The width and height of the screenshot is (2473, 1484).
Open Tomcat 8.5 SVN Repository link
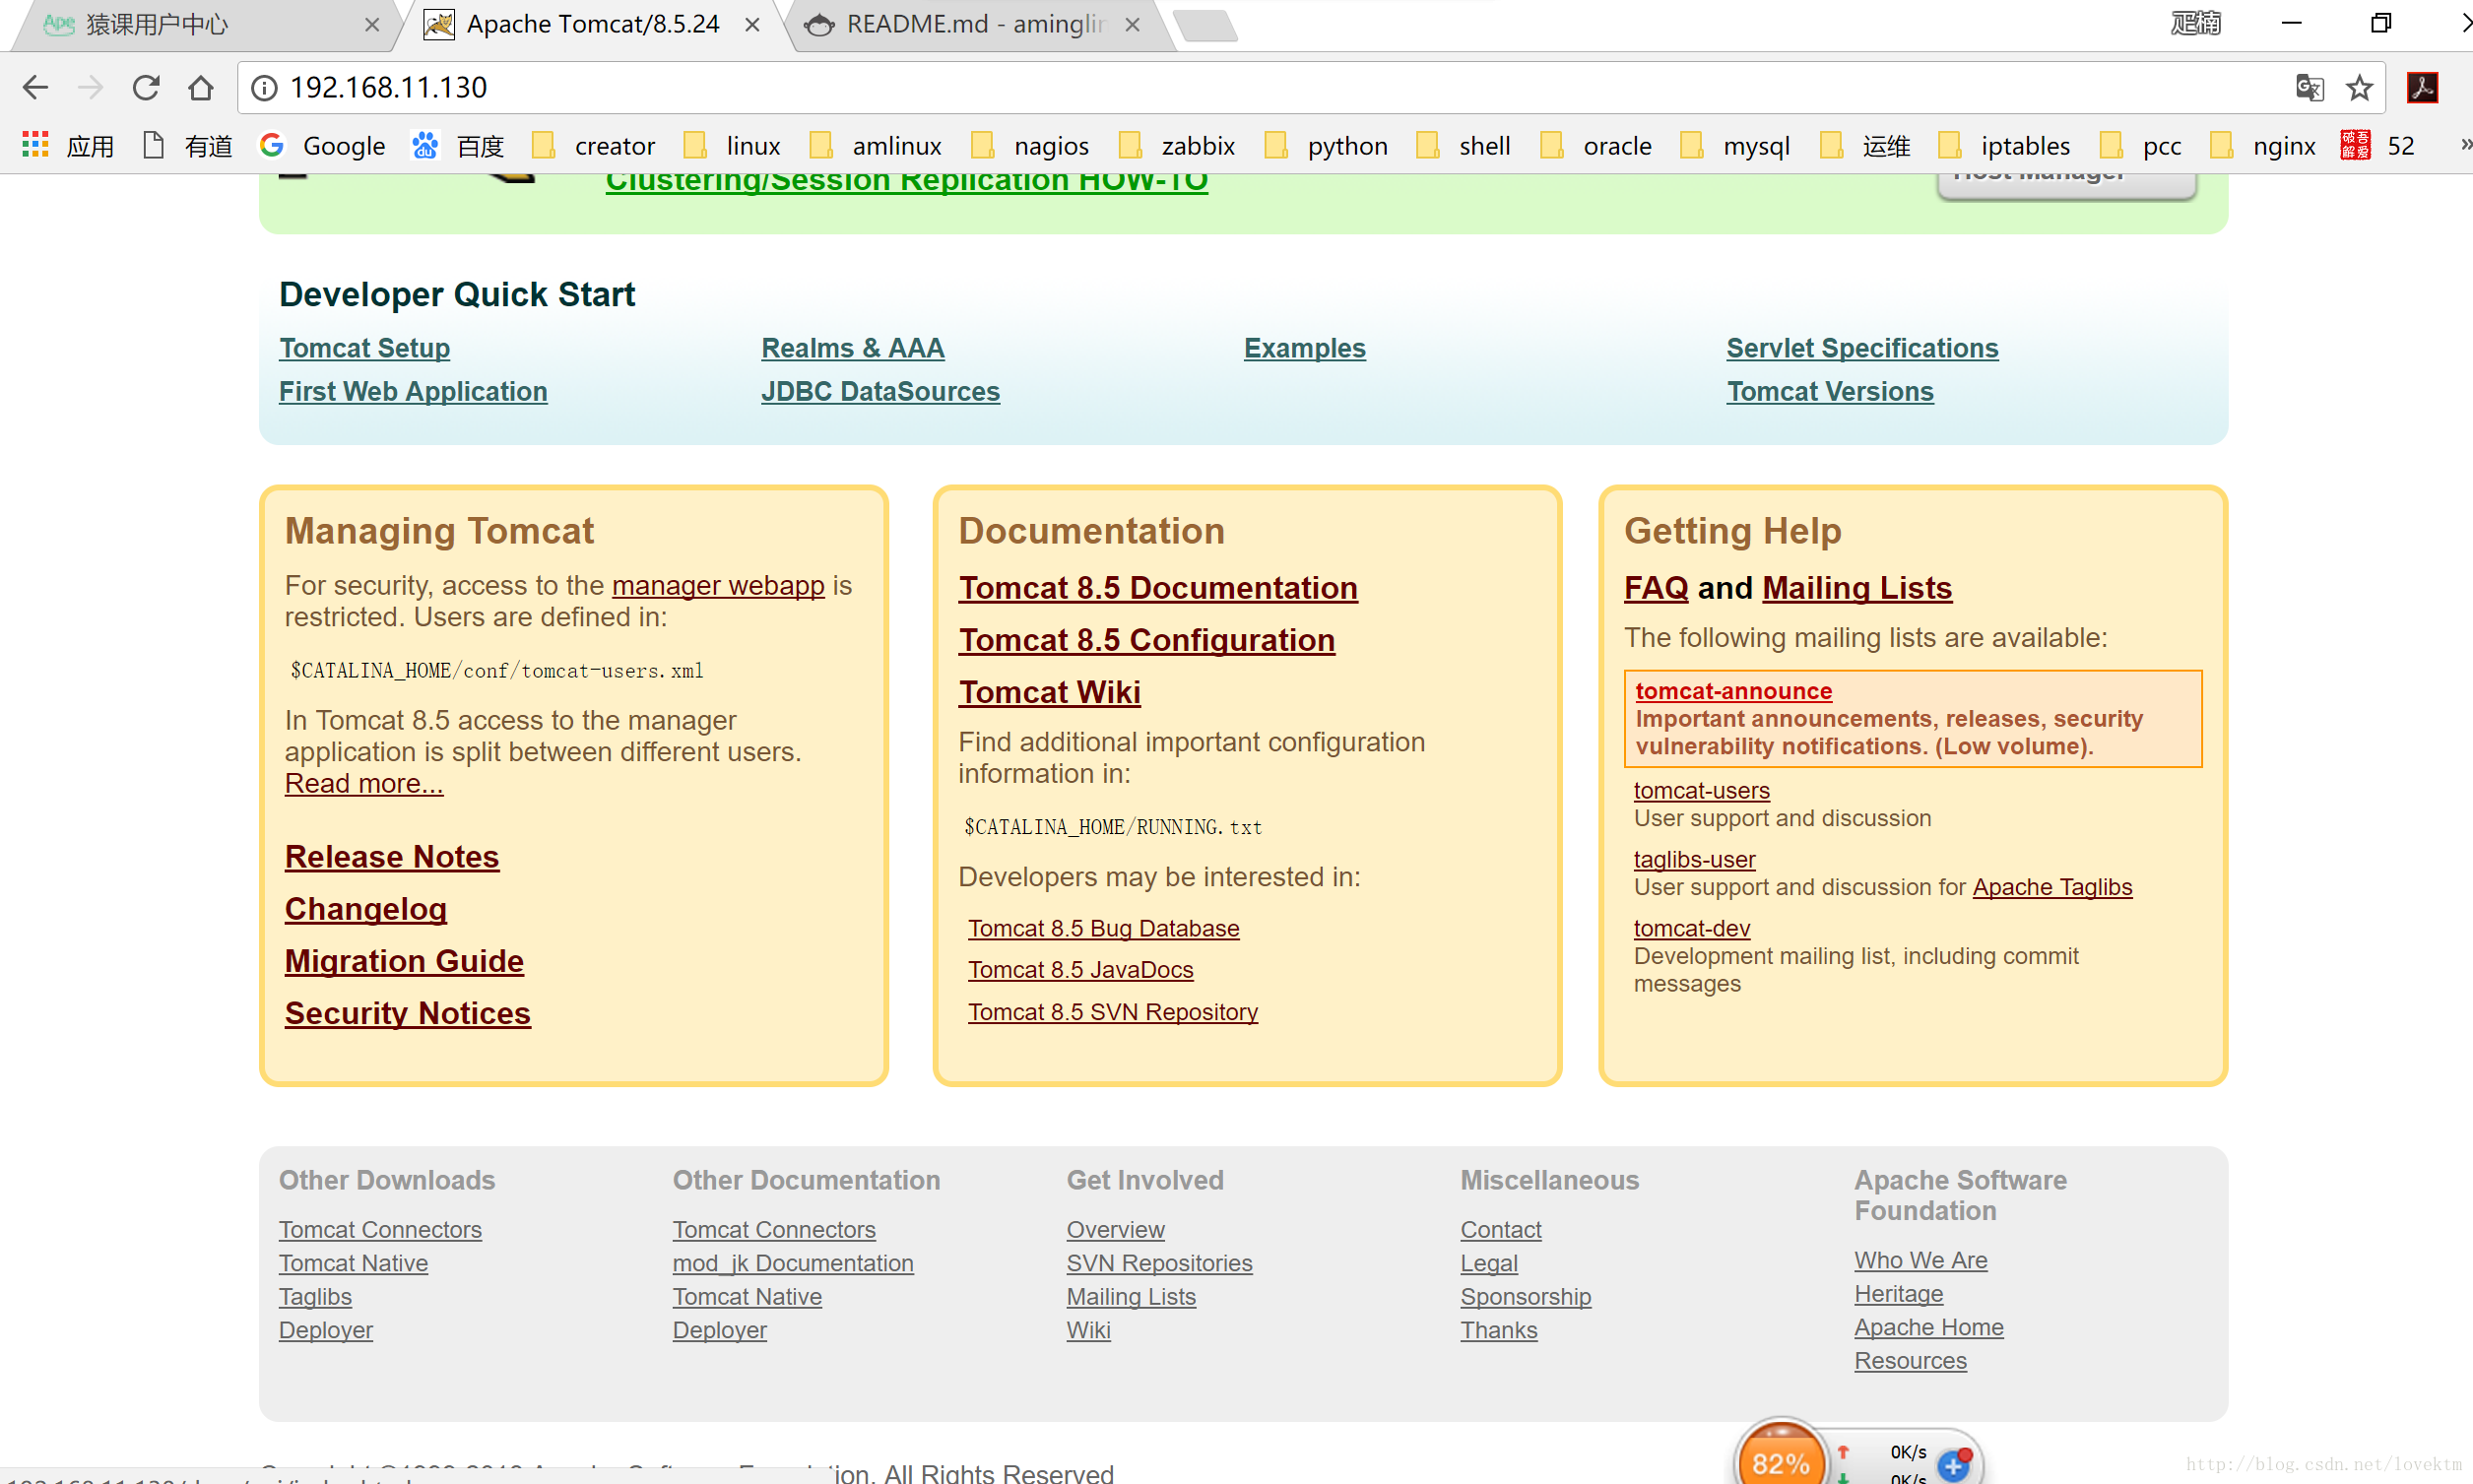coord(1113,1012)
